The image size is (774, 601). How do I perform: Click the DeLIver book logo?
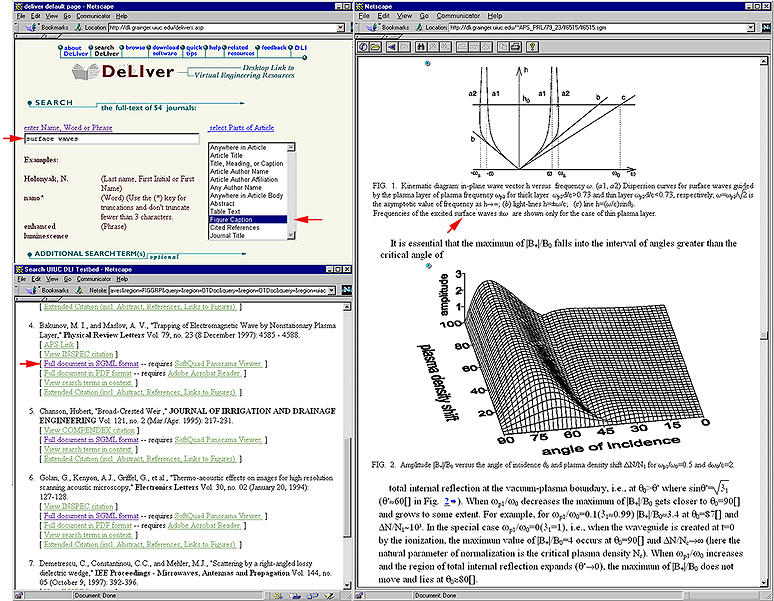(x=85, y=73)
